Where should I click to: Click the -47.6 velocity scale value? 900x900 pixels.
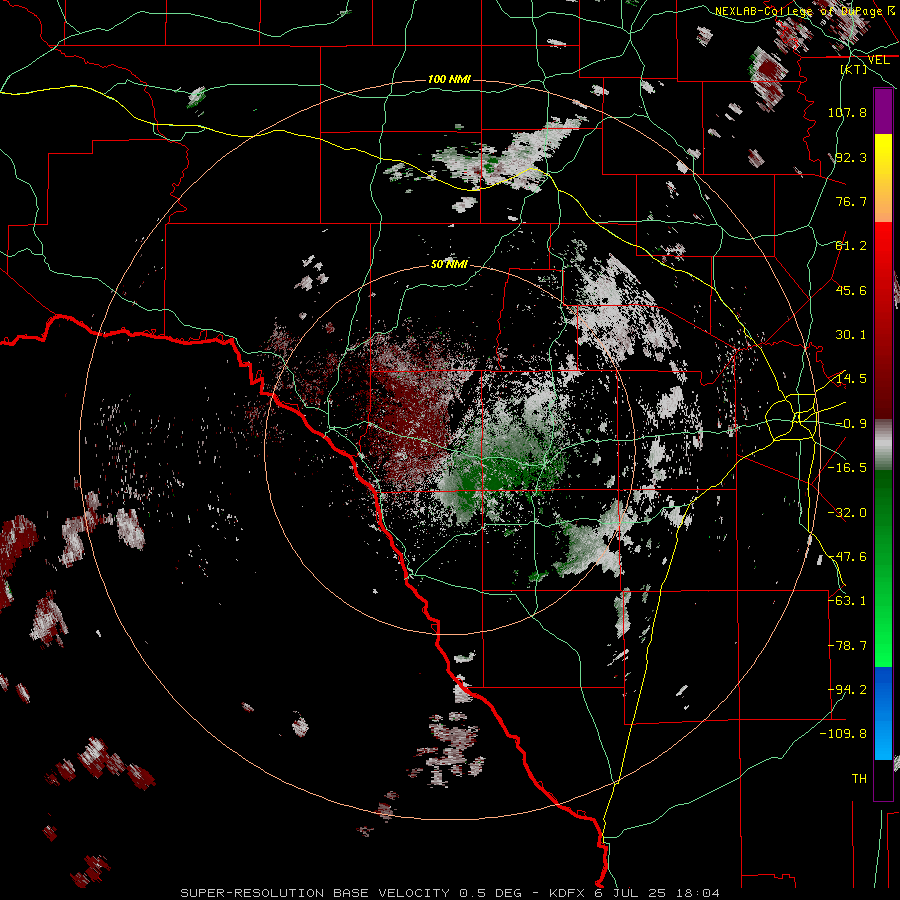point(847,557)
